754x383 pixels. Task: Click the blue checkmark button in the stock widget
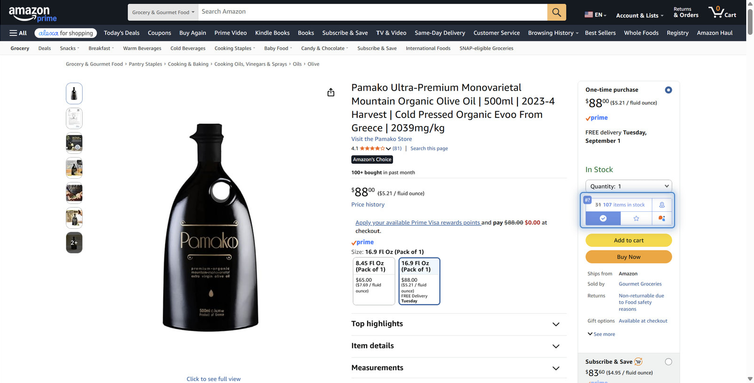point(603,218)
